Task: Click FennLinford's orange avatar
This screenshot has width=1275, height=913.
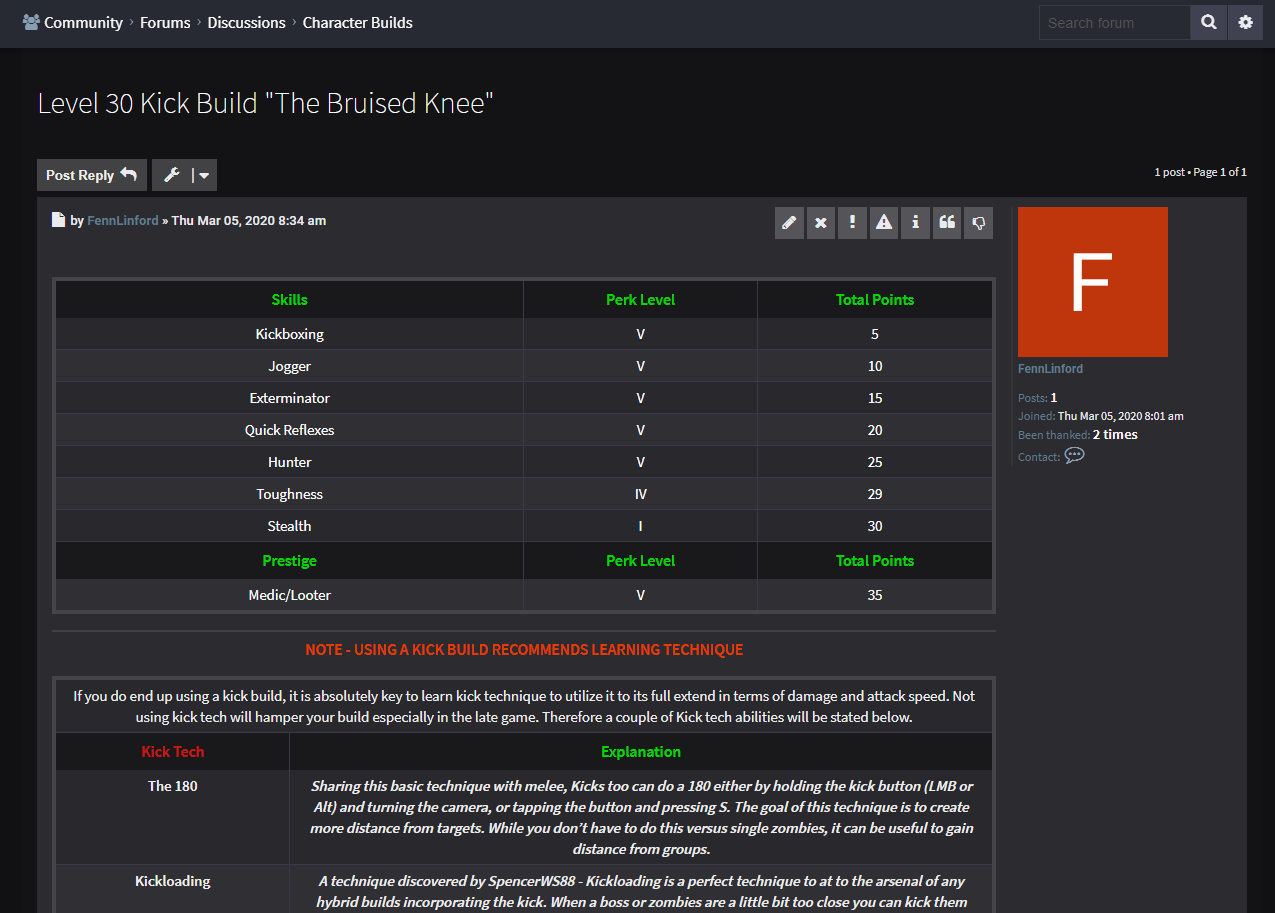Action: 1092,282
